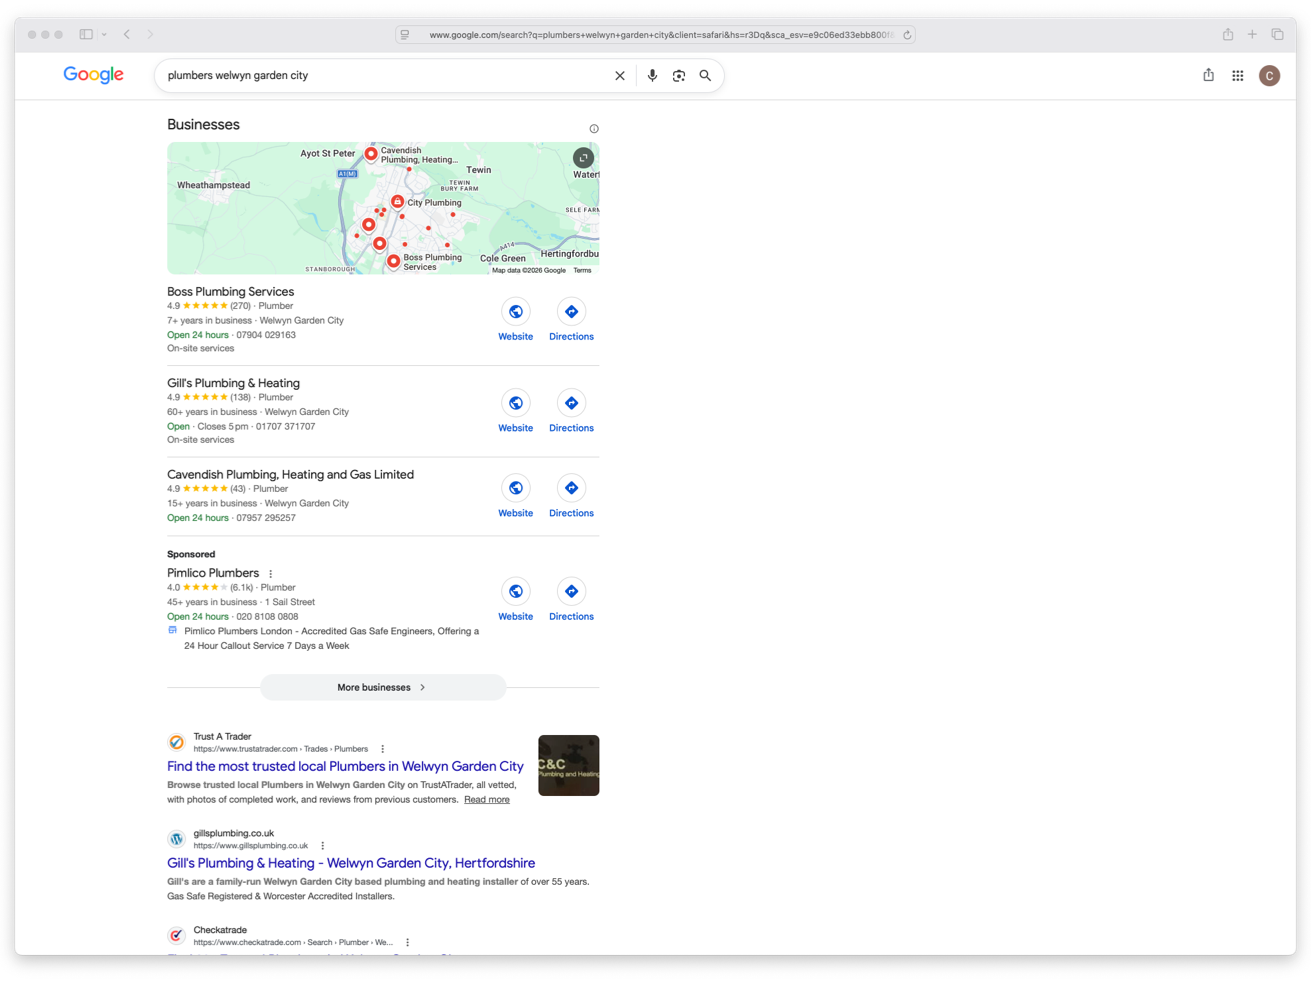Viewport: 1311px width, 983px height.
Task: Open the Pimlico Plumbers sponsored listing title
Action: pyautogui.click(x=213, y=574)
